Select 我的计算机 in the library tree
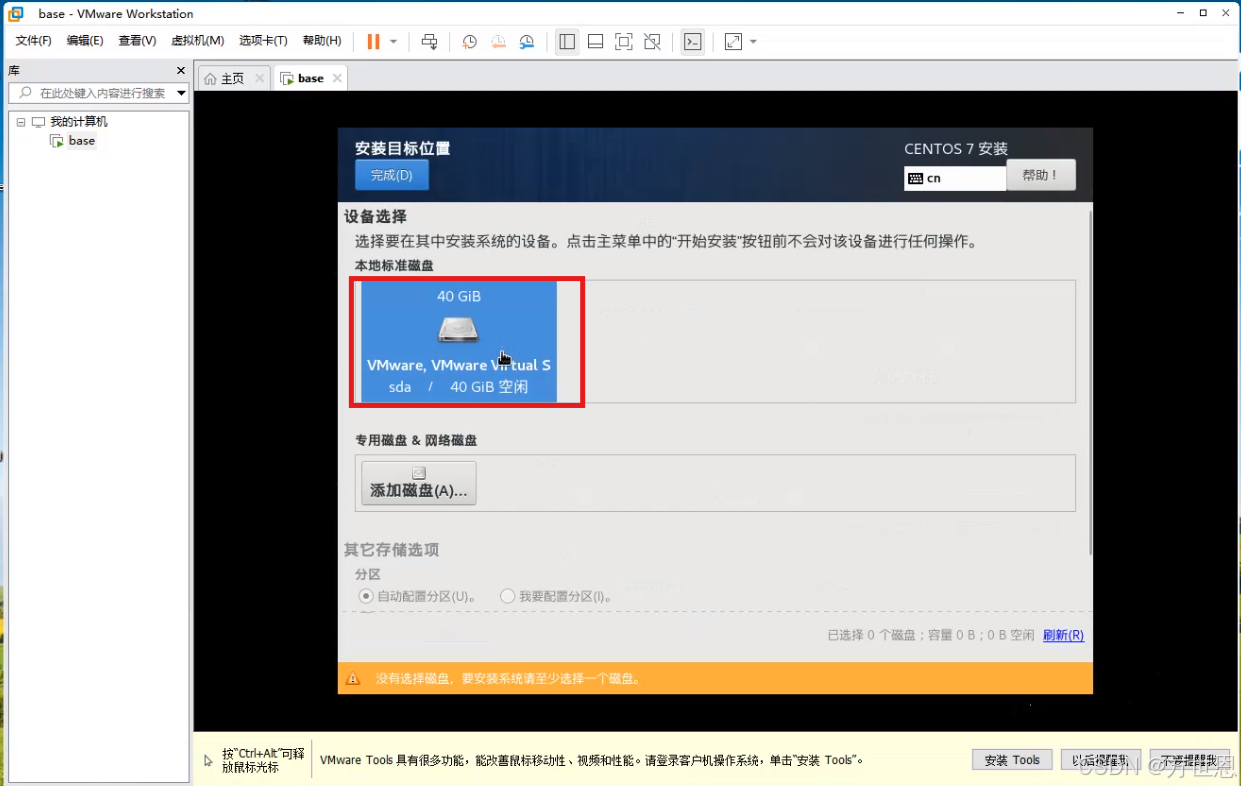This screenshot has width=1241, height=786. (x=79, y=122)
